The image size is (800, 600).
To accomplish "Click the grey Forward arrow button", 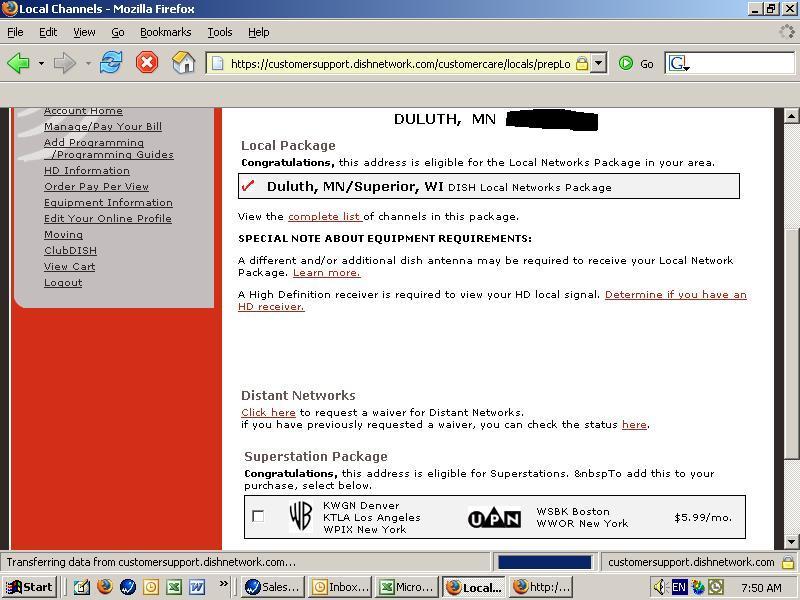I will (65, 63).
